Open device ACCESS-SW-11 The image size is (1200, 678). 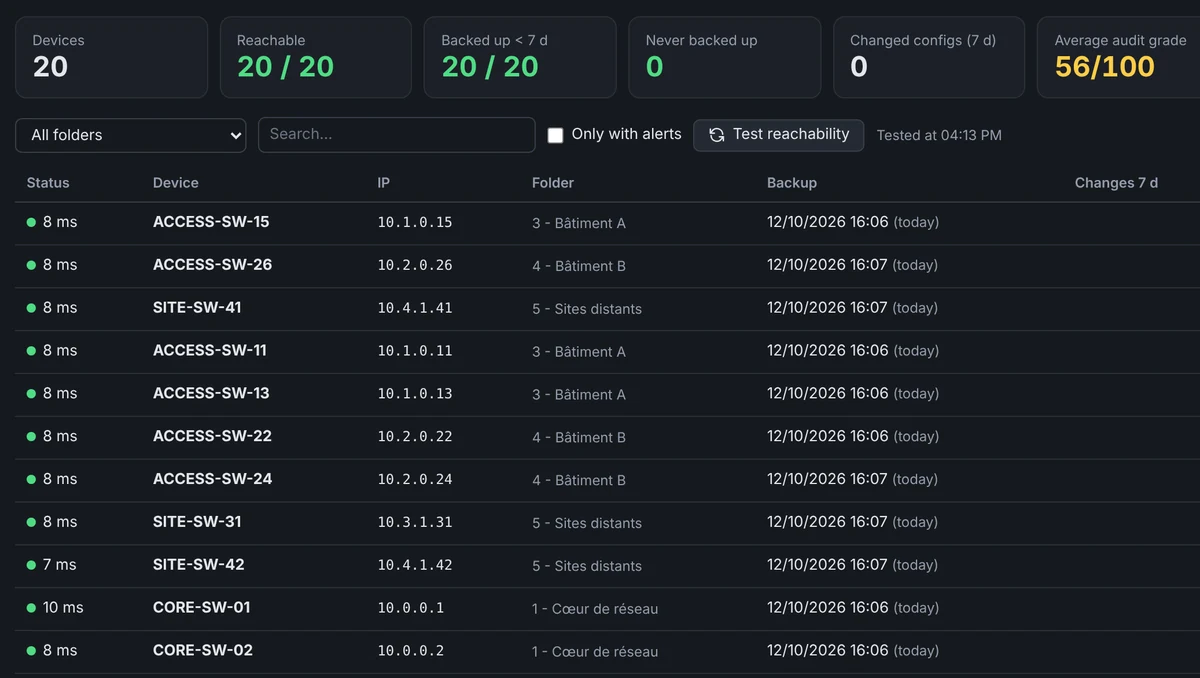[210, 351]
